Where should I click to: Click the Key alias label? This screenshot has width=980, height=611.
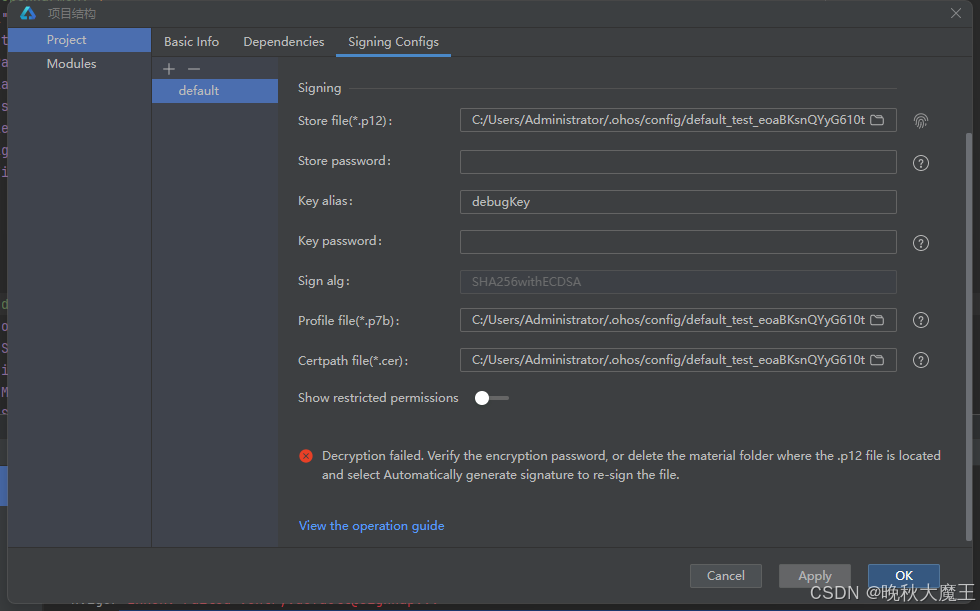click(326, 201)
